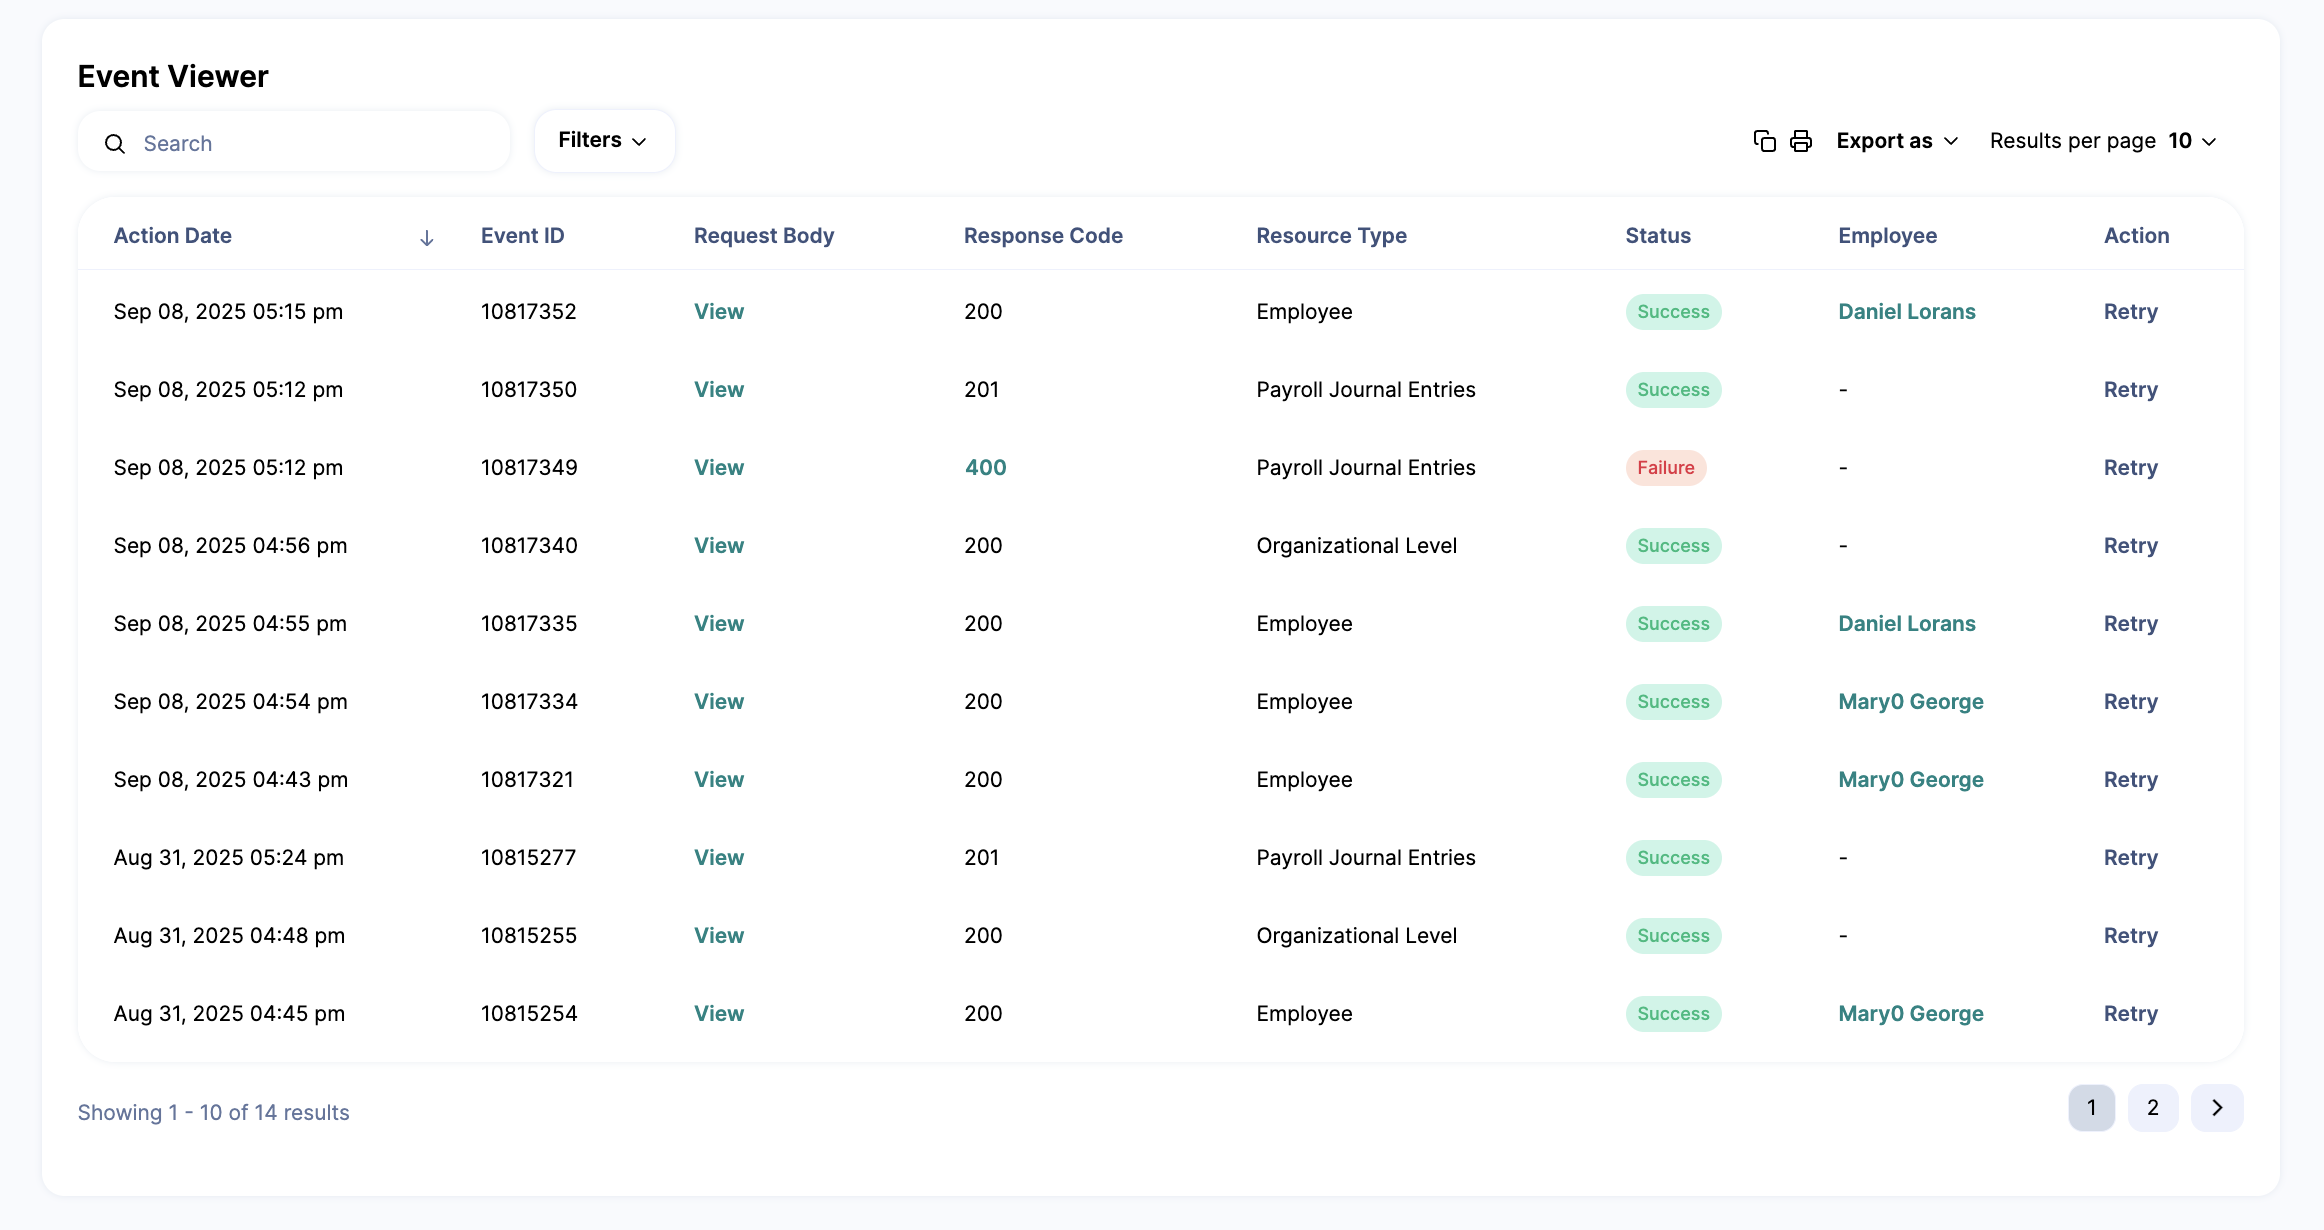Switch to page 2 of results
The height and width of the screenshot is (1230, 2324).
[x=2152, y=1108]
